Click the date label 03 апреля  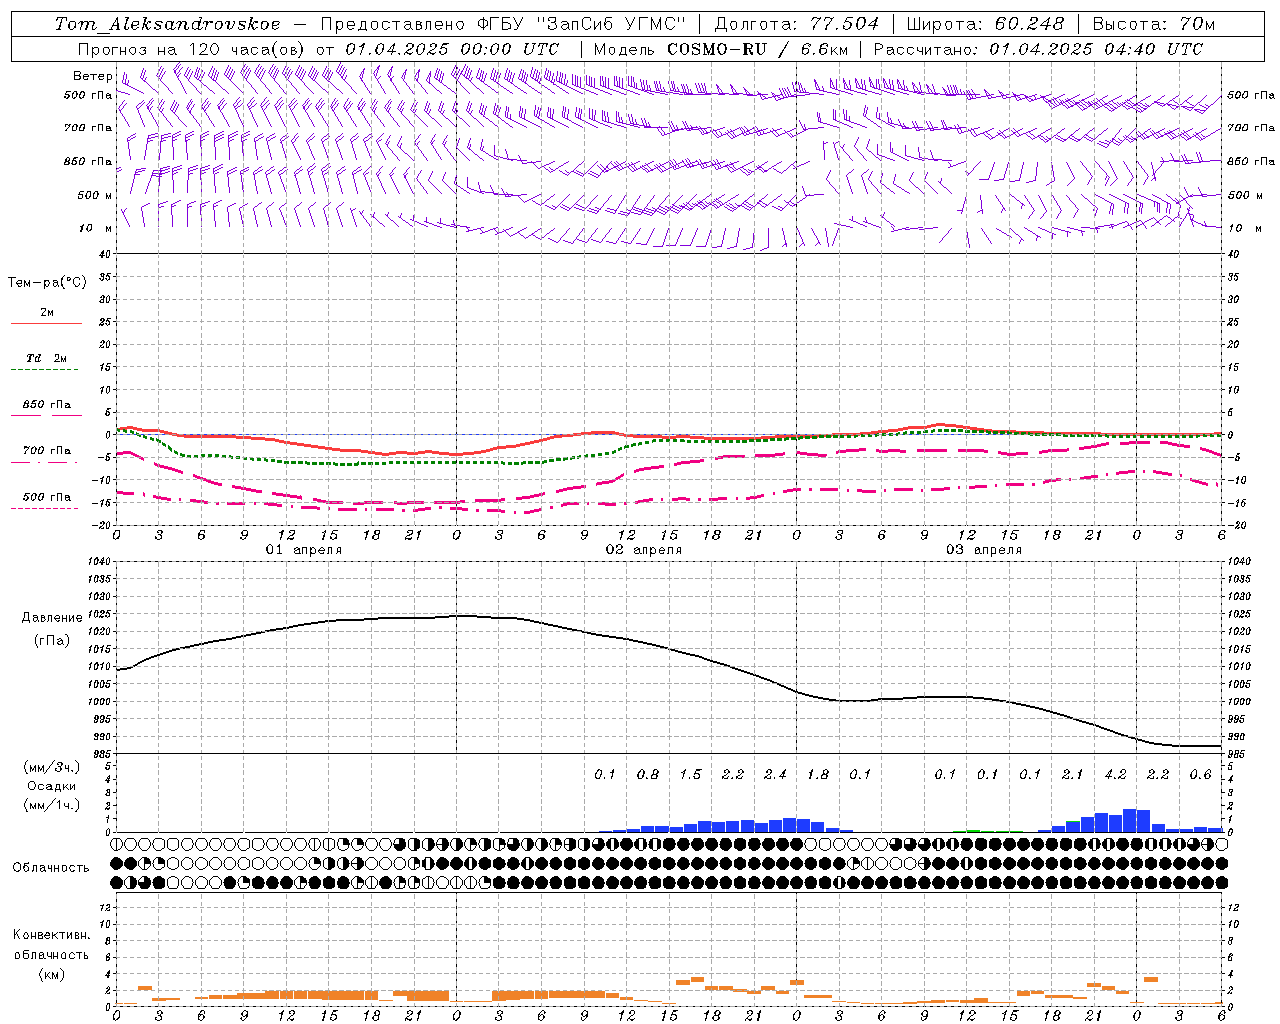pyautogui.click(x=984, y=550)
